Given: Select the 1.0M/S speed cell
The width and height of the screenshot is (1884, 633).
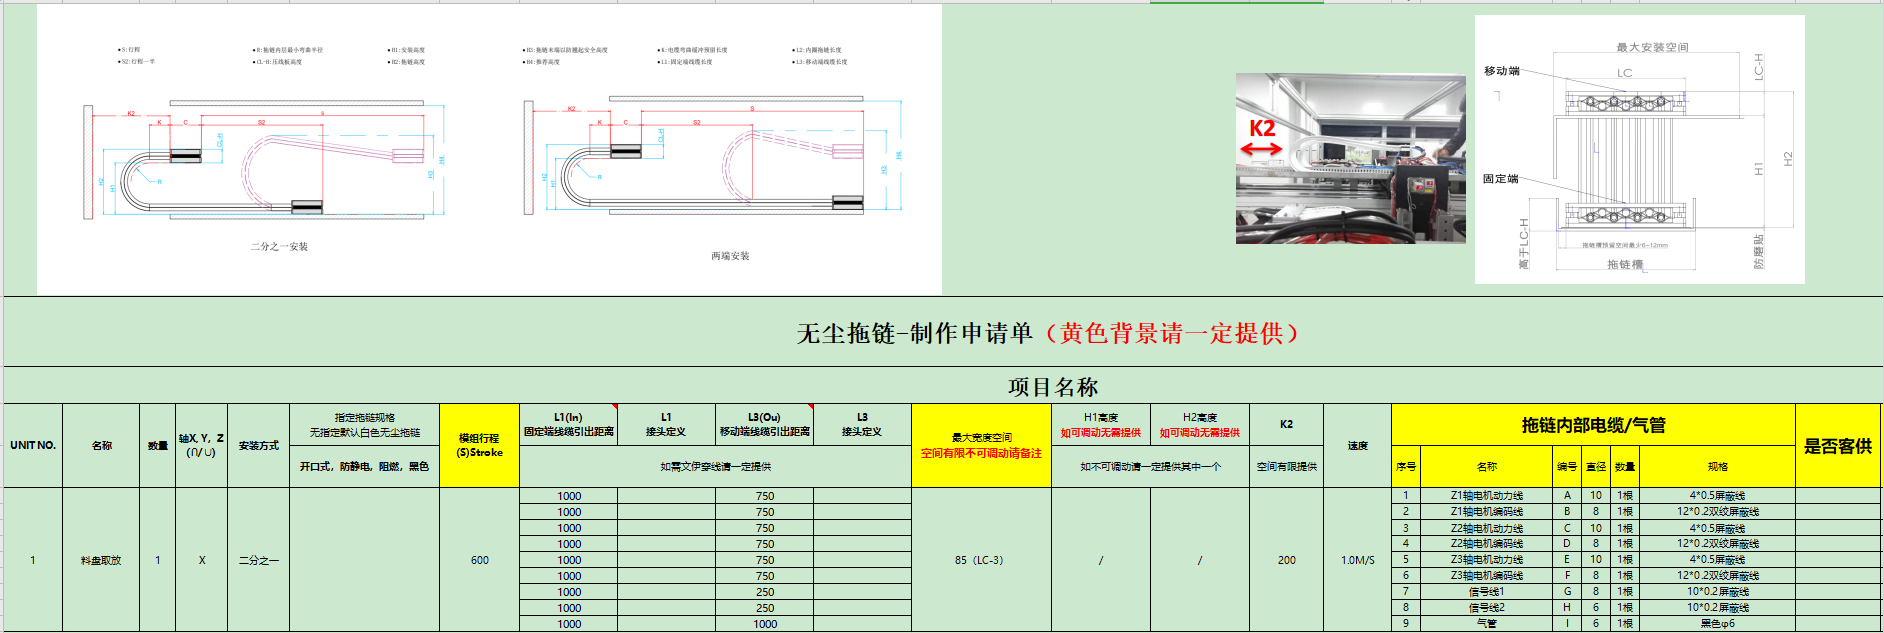Looking at the screenshot, I should pyautogui.click(x=1357, y=560).
